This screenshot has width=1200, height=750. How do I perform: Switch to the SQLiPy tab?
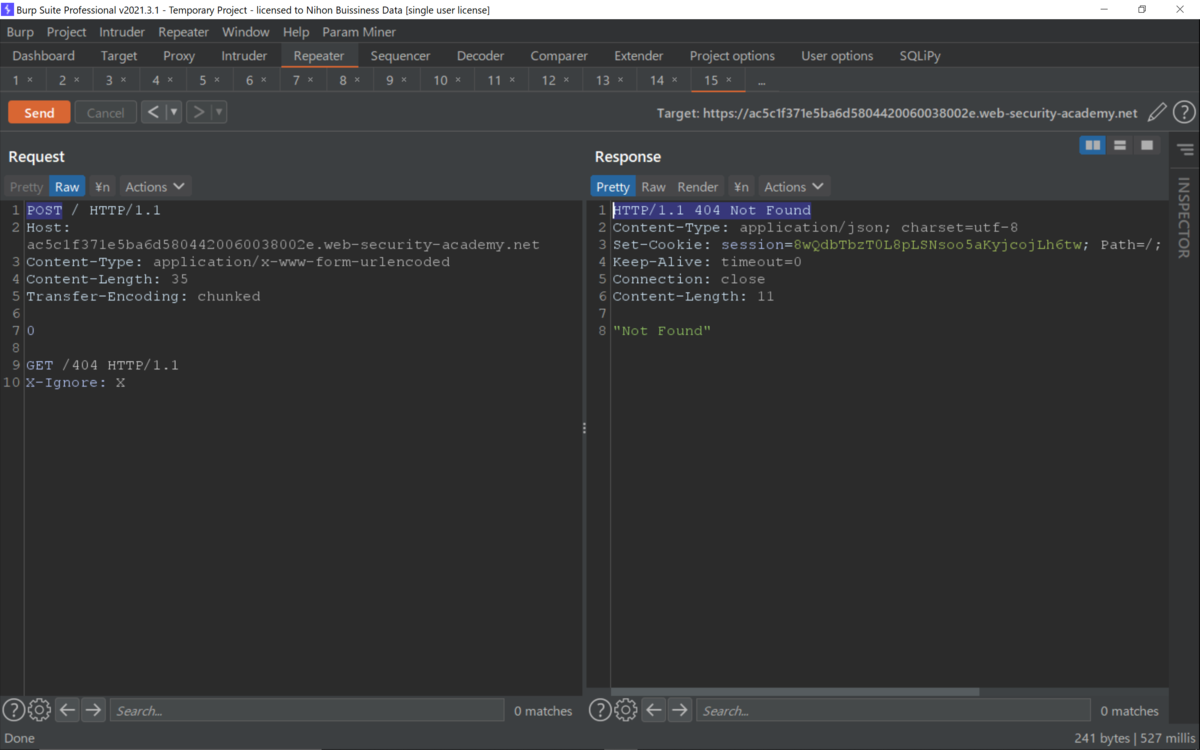(x=920, y=56)
